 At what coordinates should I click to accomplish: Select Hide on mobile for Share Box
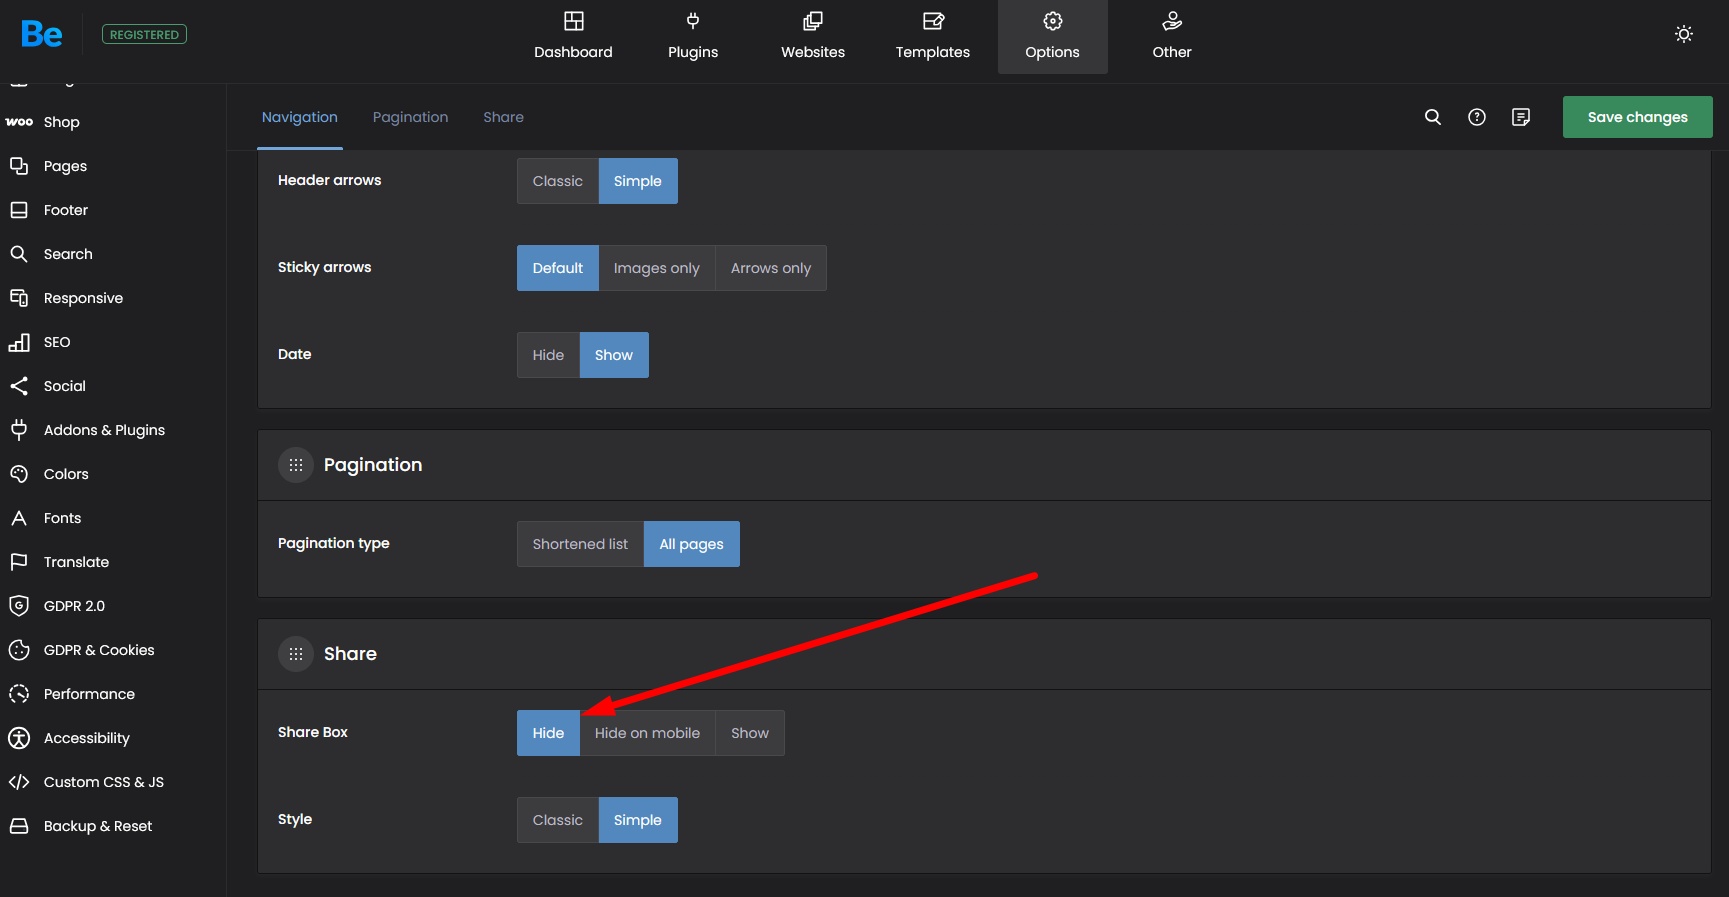647,733
